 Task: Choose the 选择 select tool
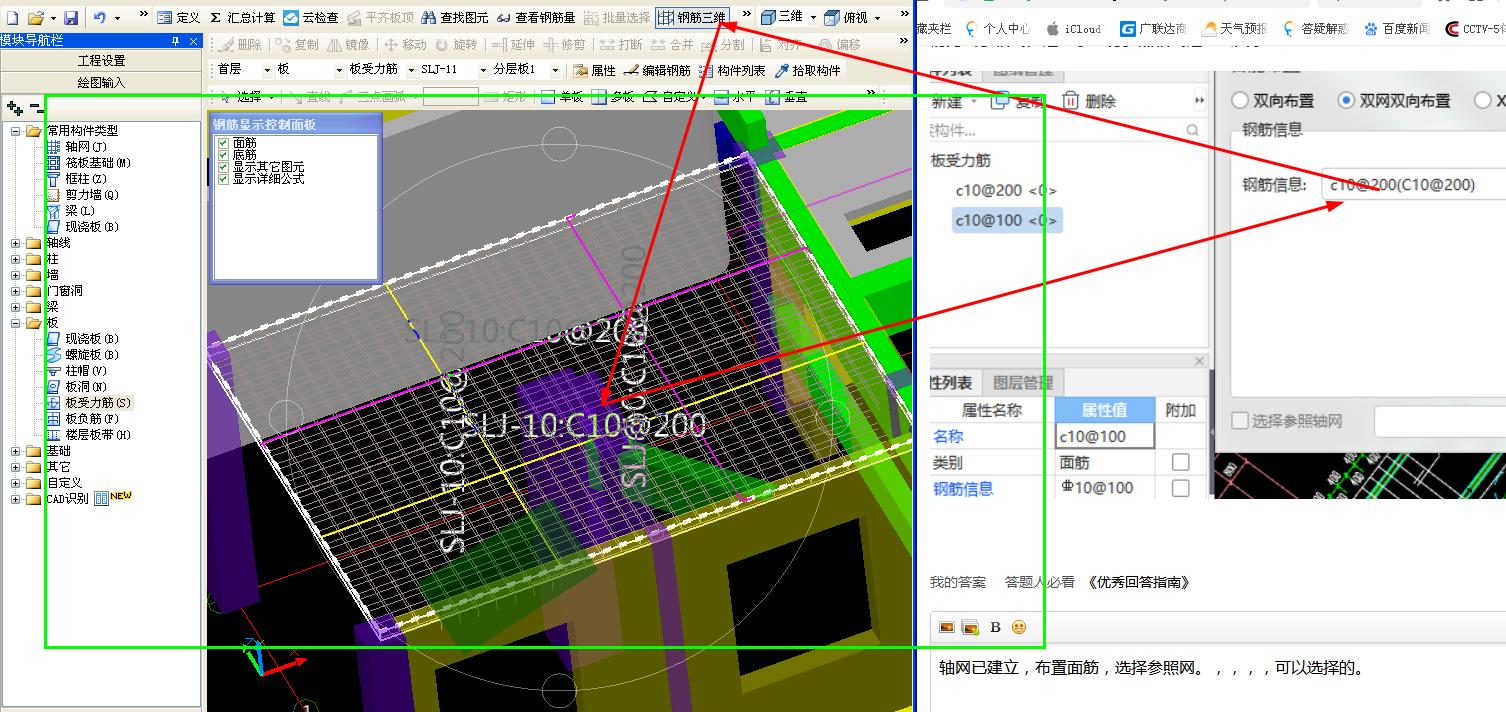tap(241, 97)
